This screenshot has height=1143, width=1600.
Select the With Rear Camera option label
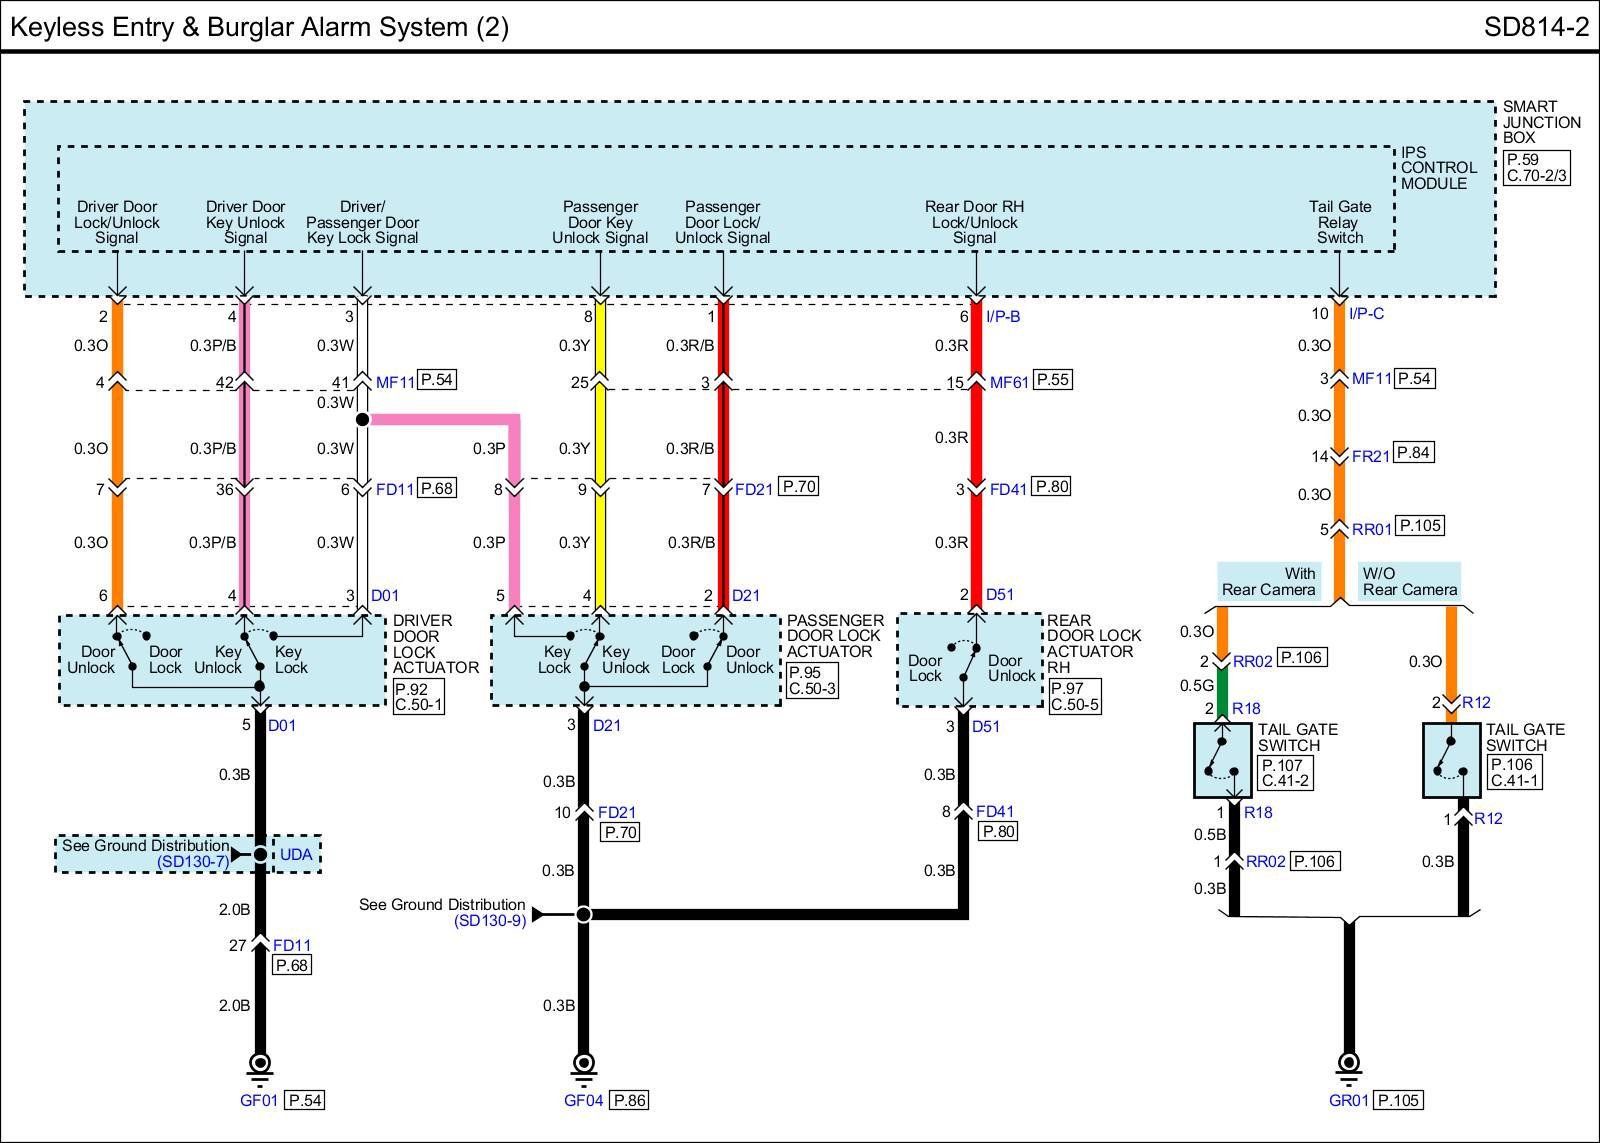(x=1269, y=581)
